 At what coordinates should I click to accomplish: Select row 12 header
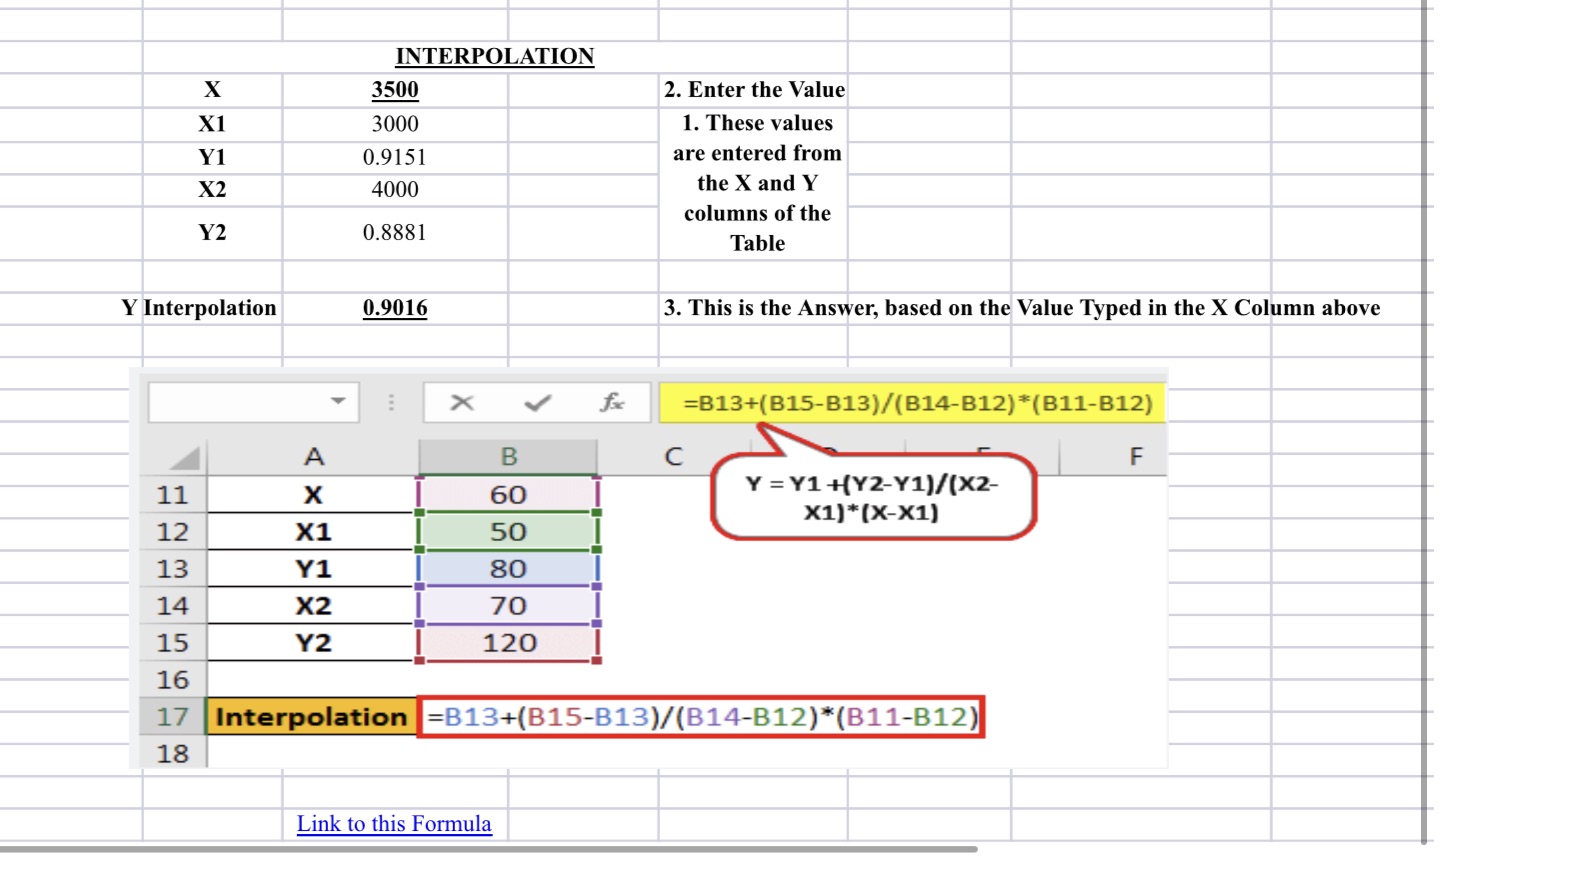(172, 532)
